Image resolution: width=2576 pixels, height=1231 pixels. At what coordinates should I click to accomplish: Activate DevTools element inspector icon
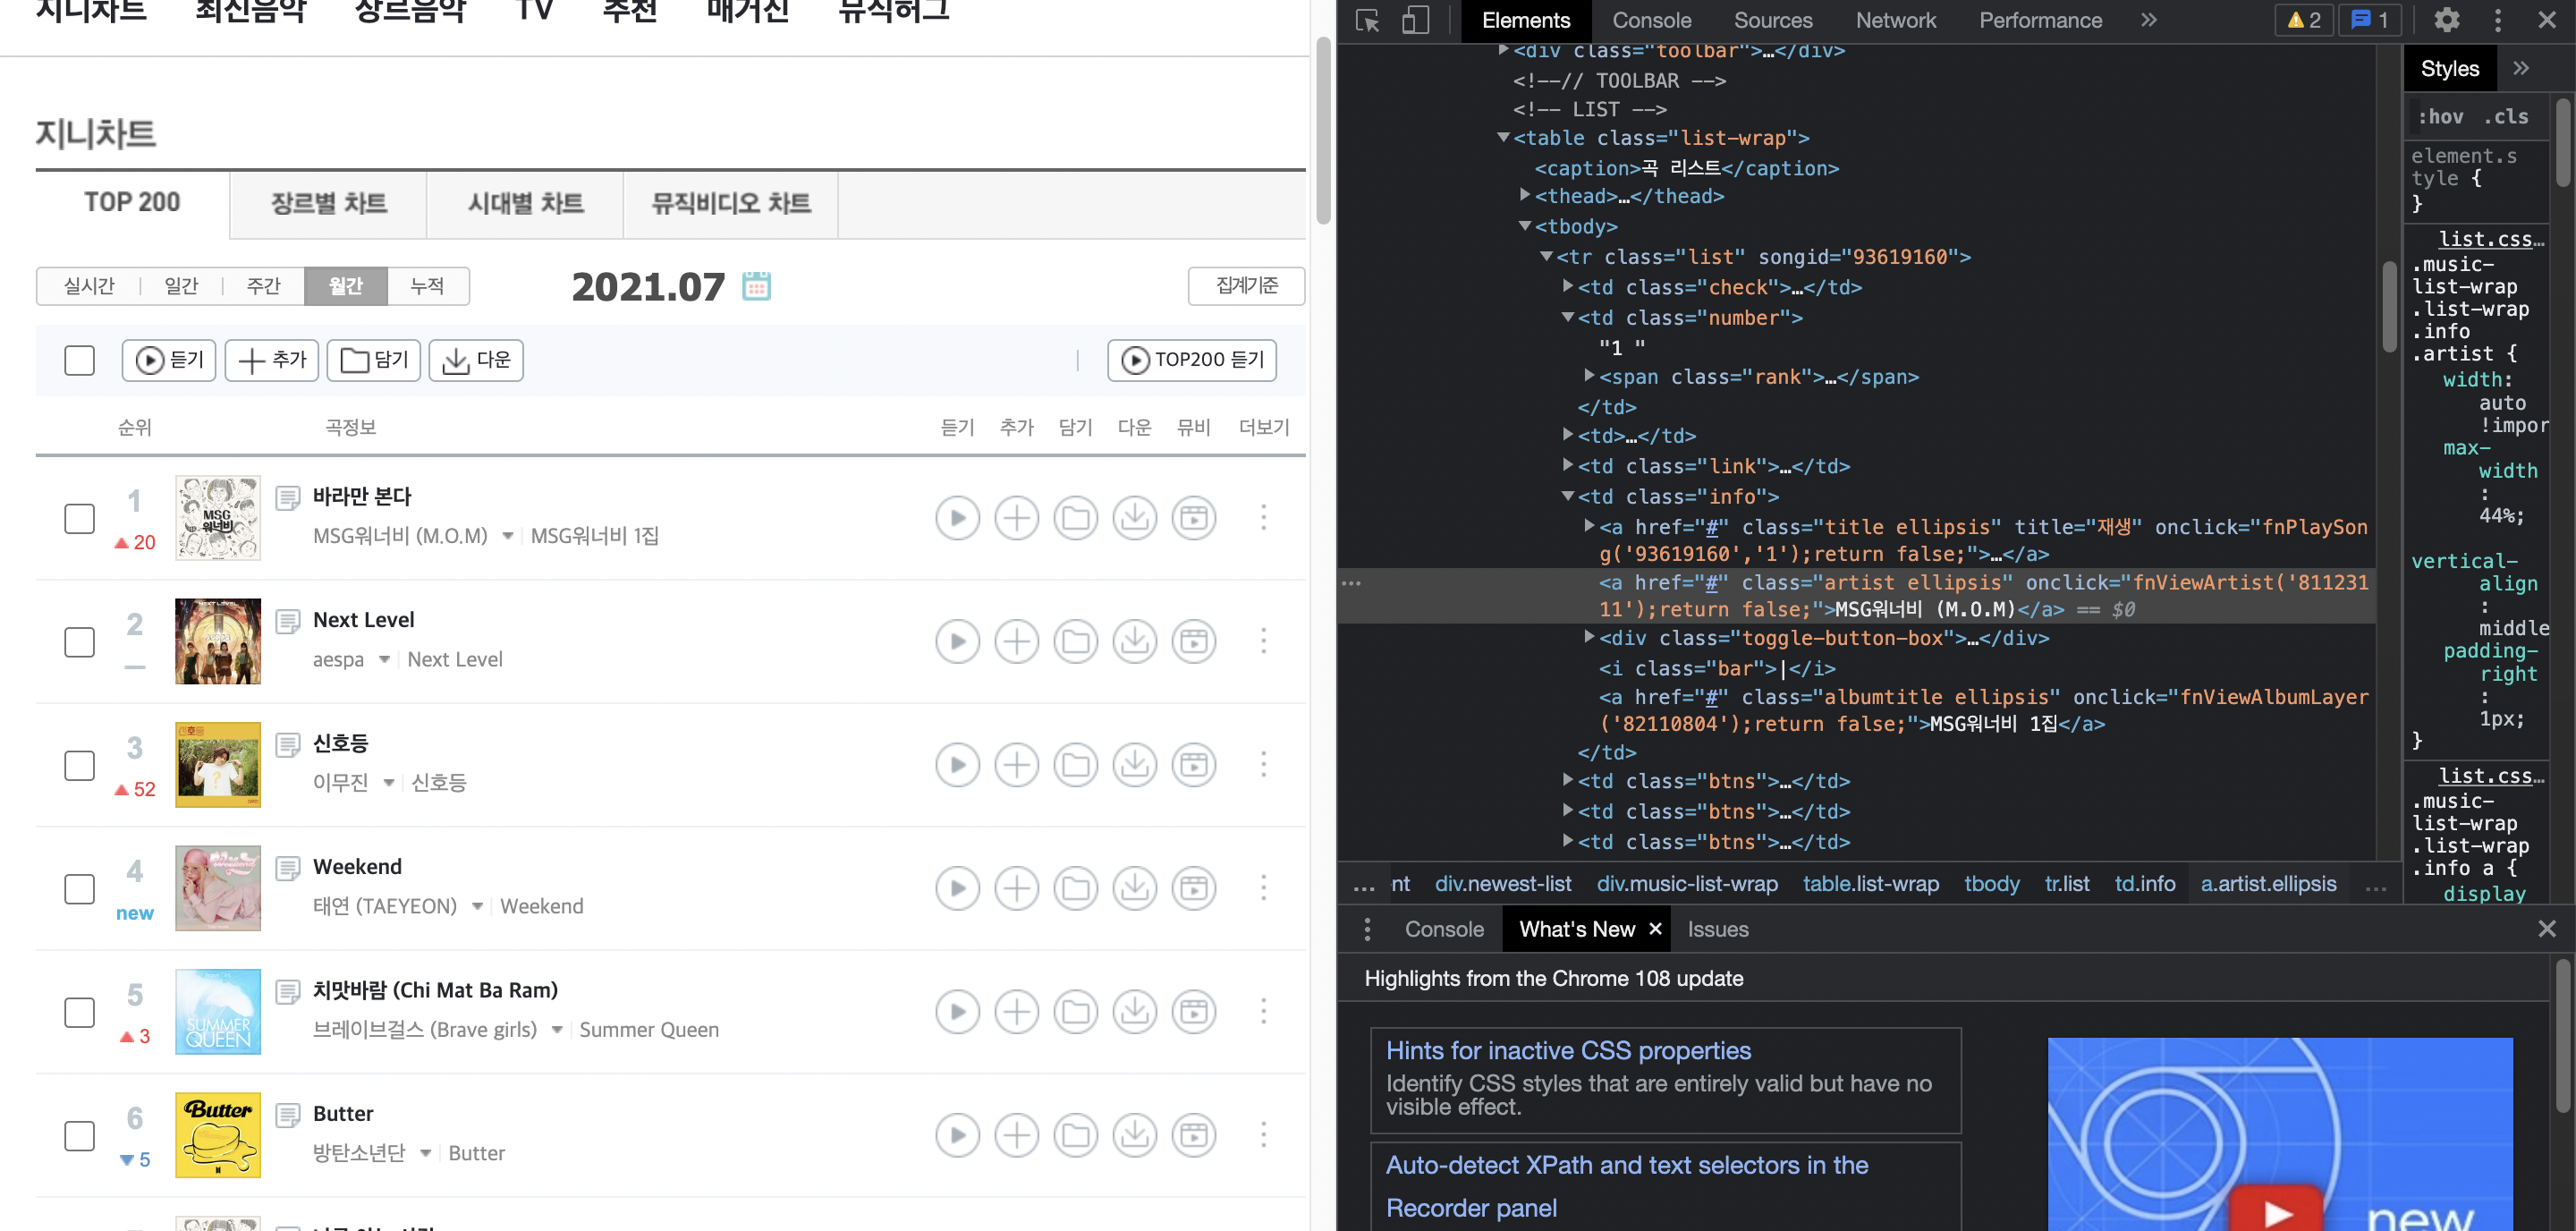1367,20
